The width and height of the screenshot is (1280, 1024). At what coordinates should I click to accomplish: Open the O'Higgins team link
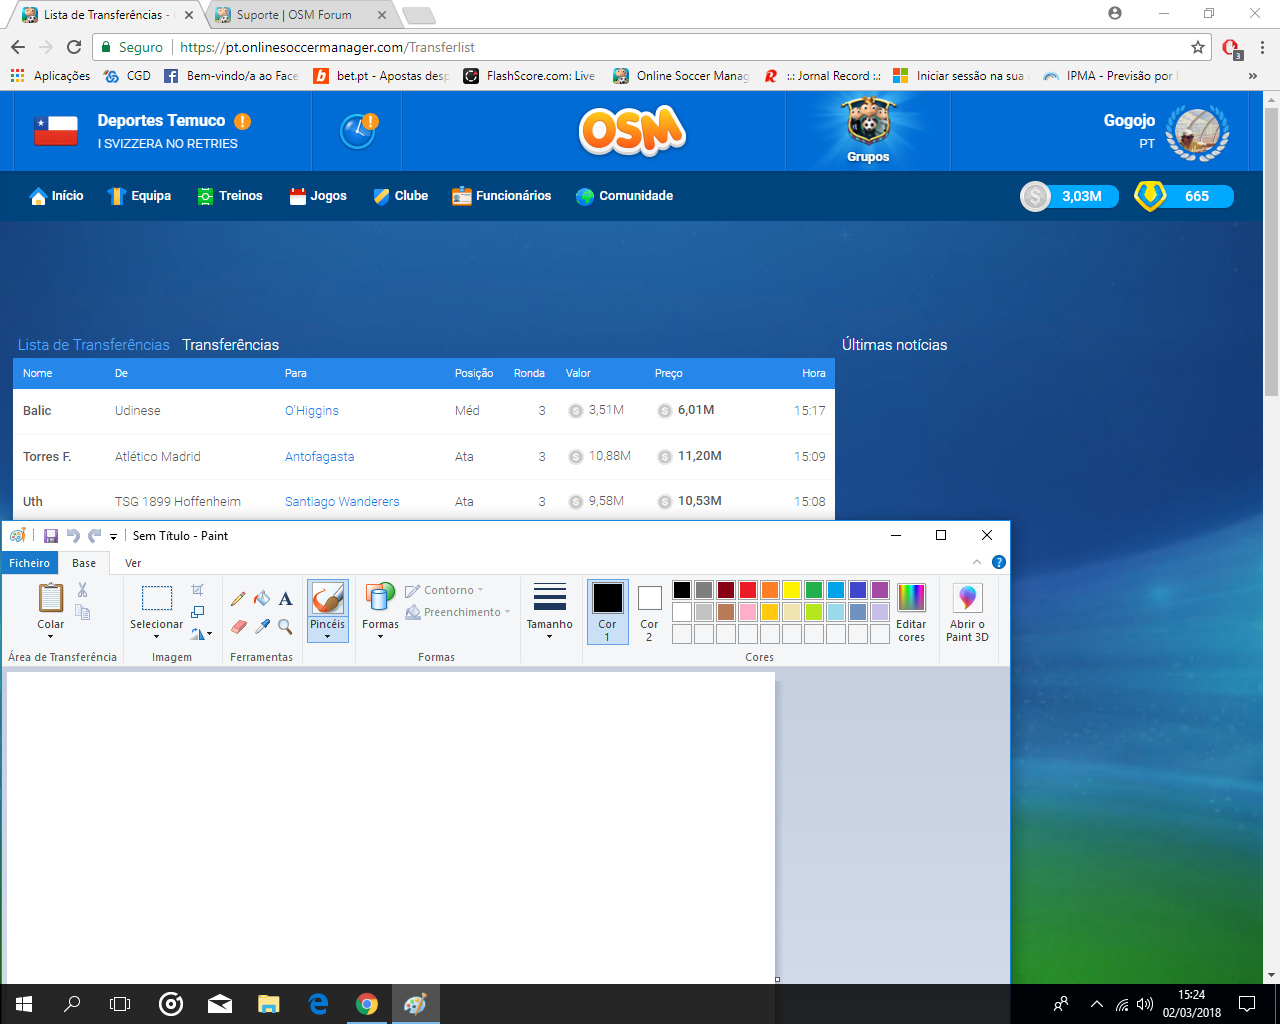tap(312, 411)
